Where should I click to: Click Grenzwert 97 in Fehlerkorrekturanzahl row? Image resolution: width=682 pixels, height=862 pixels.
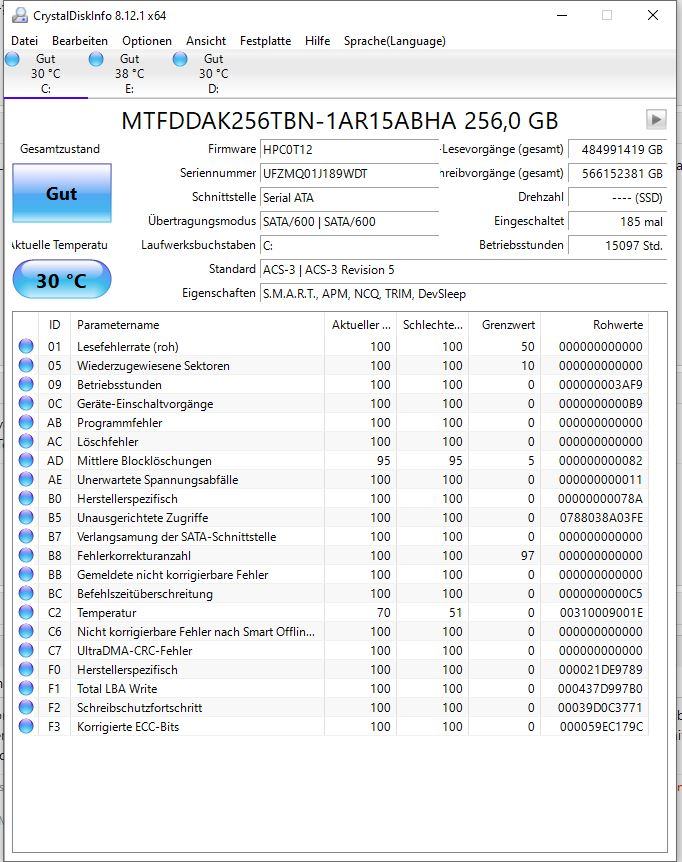528,555
